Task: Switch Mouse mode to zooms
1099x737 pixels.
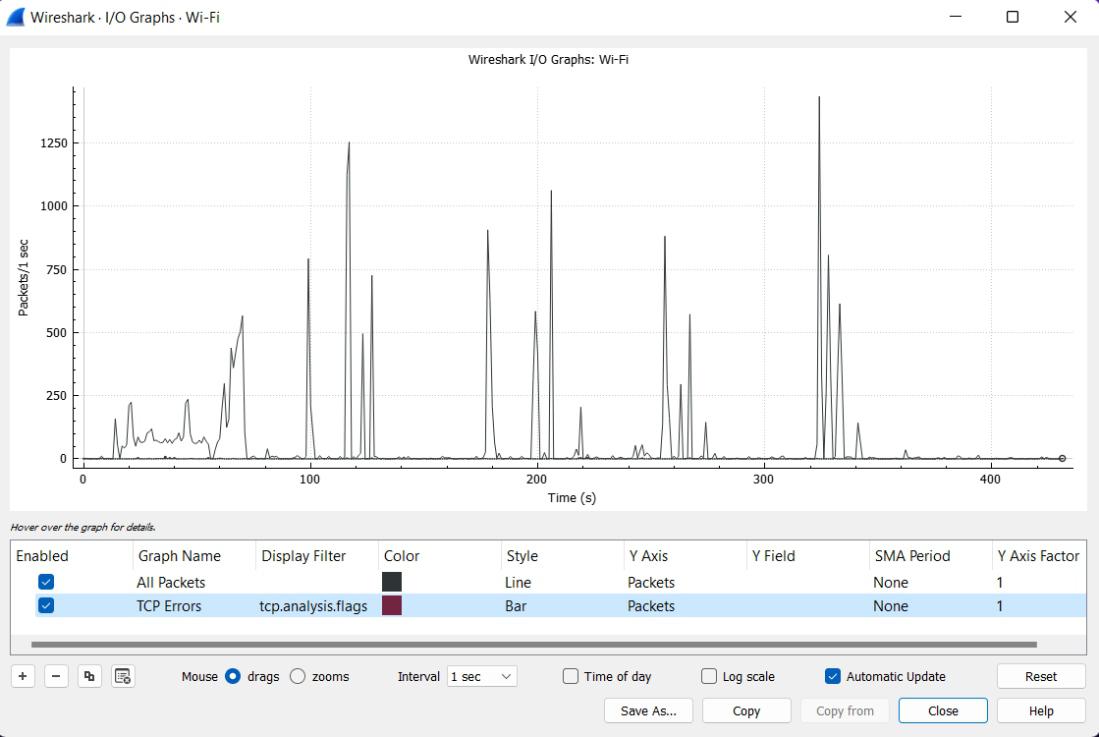Action: click(296, 676)
